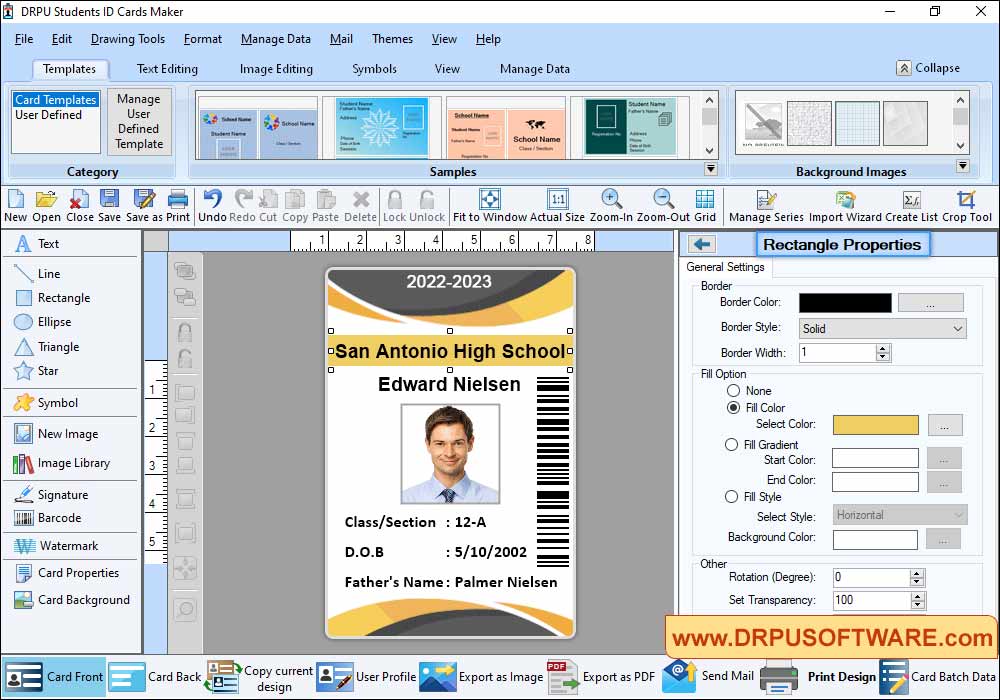Choose the Line tool in sidebar
Viewport: 1000px width, 700px height.
37,273
